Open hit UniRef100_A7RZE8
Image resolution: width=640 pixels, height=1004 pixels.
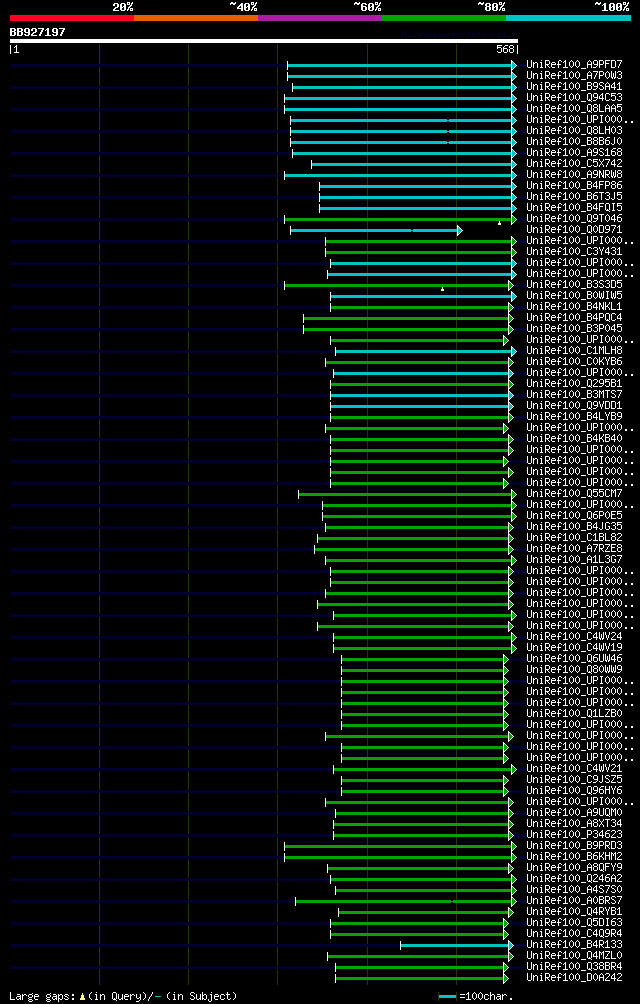pos(574,549)
